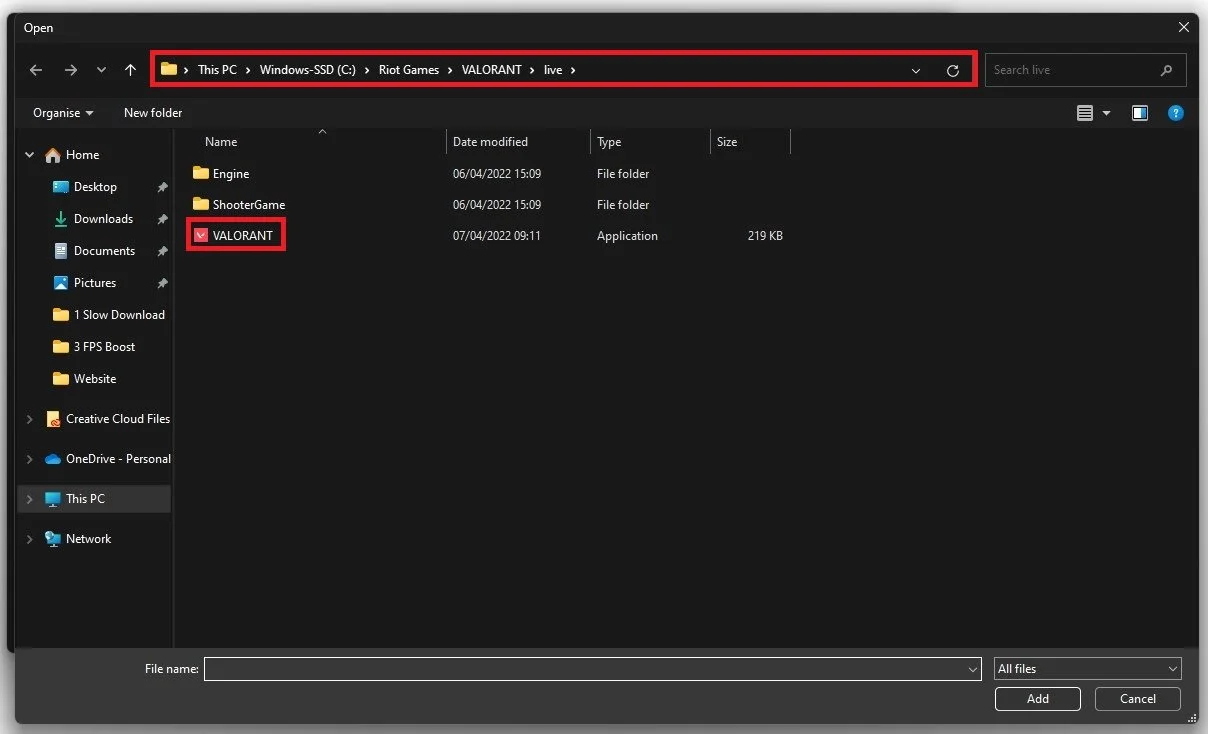Click the New folder button
The height and width of the screenshot is (734, 1208).
point(153,113)
